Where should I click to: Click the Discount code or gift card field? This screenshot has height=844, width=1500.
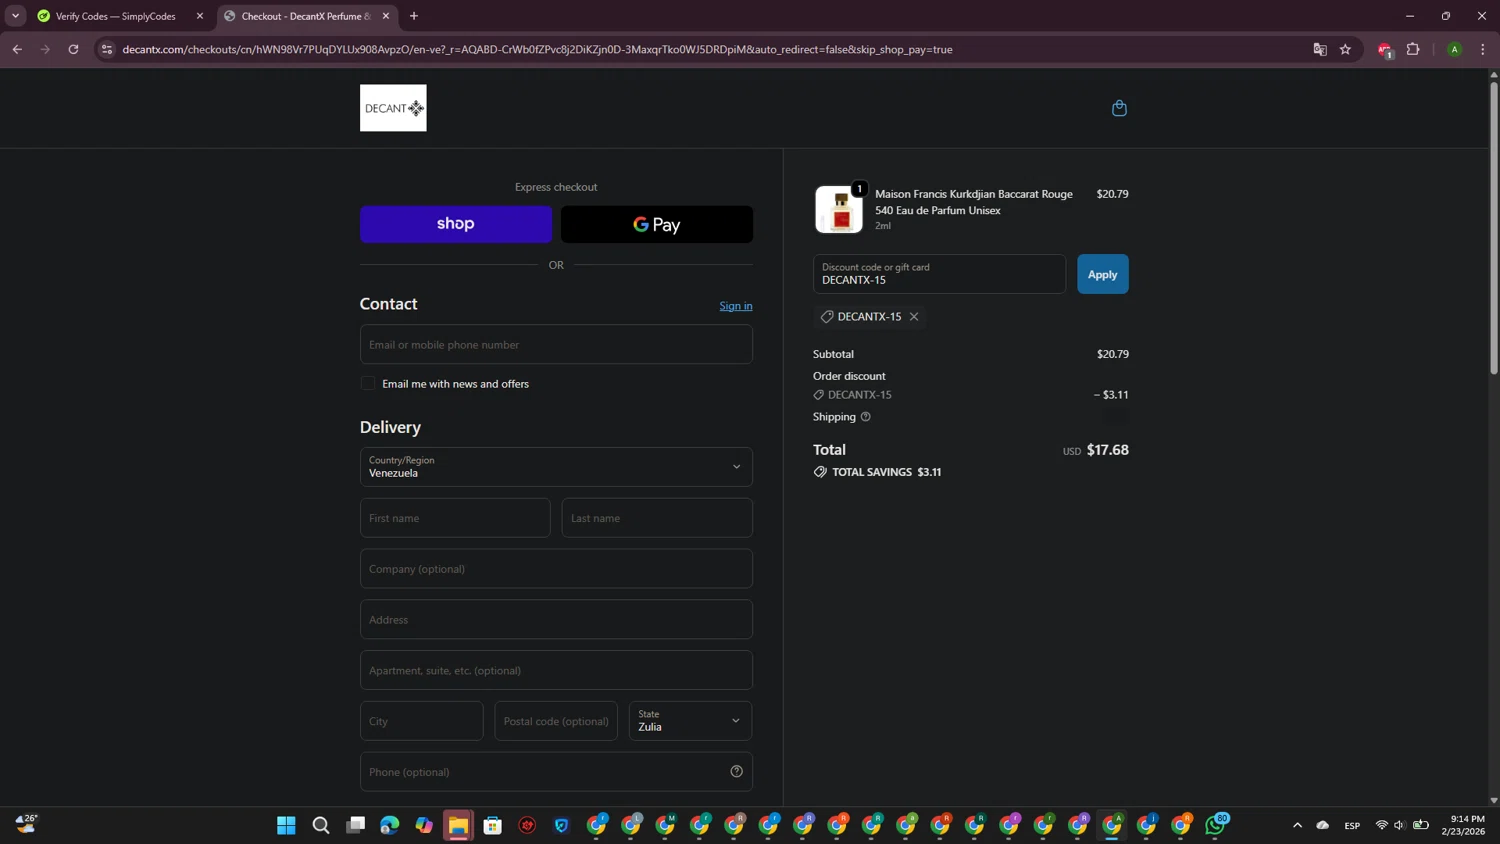click(939, 274)
